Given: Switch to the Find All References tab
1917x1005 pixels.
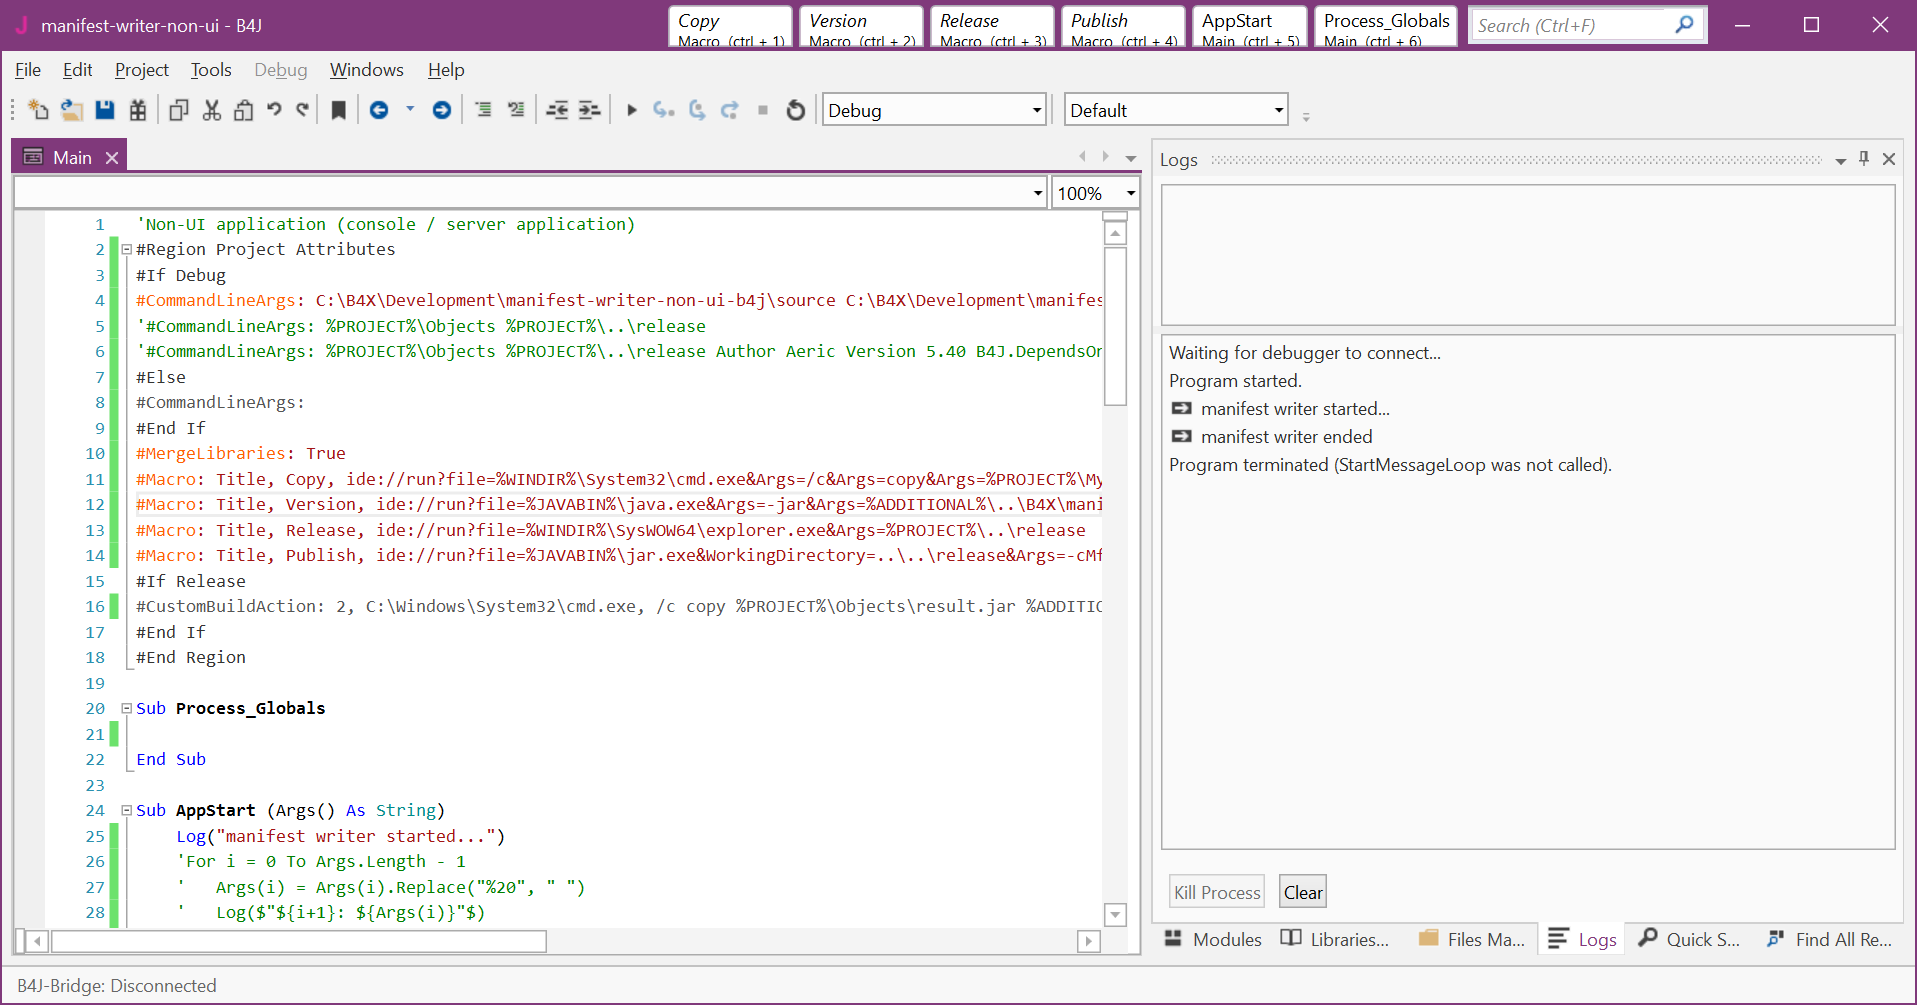Looking at the screenshot, I should [1829, 939].
